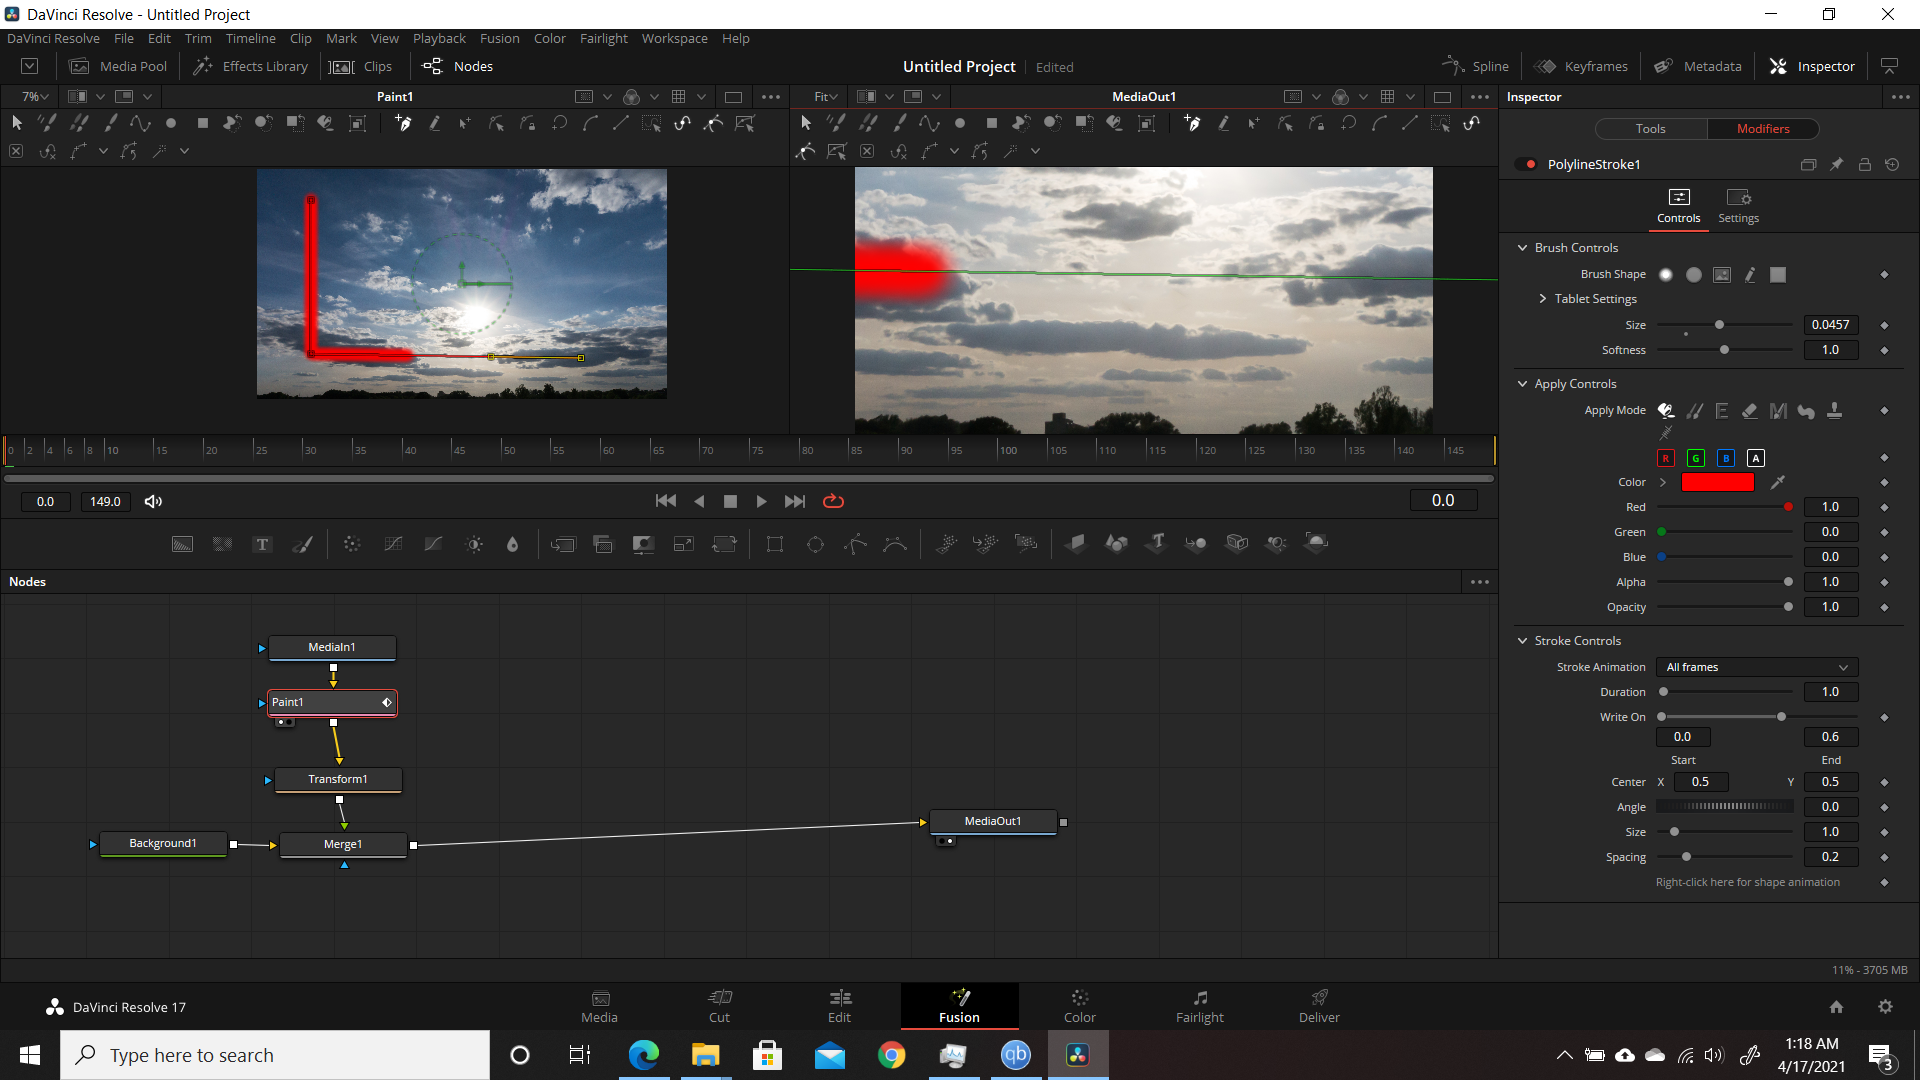Click the Opacity slider handle
Image resolution: width=1920 pixels, height=1080 pixels.
[x=1788, y=607]
